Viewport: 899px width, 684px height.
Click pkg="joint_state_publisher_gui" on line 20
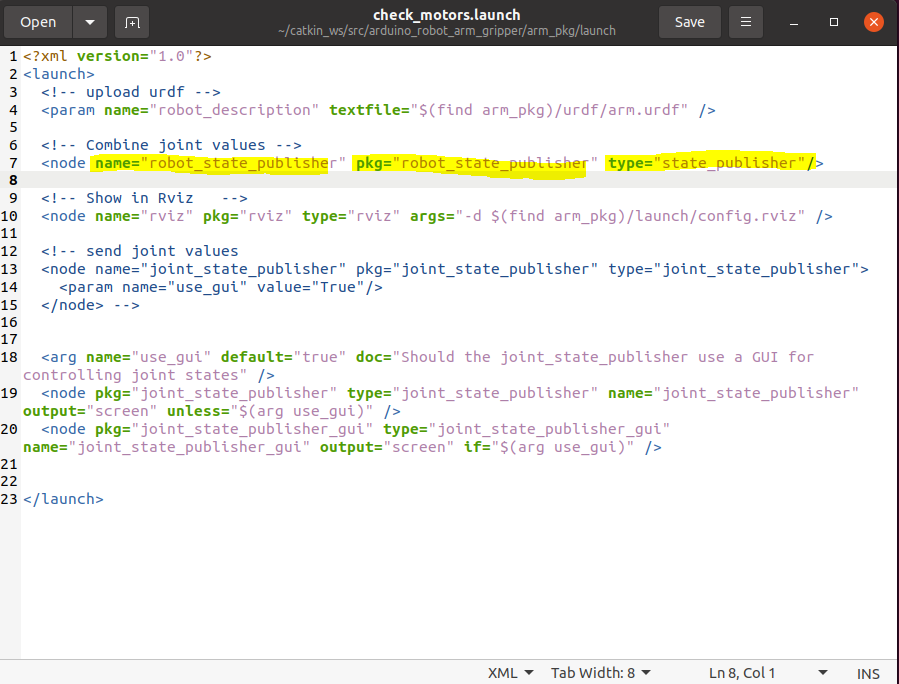click(x=234, y=429)
